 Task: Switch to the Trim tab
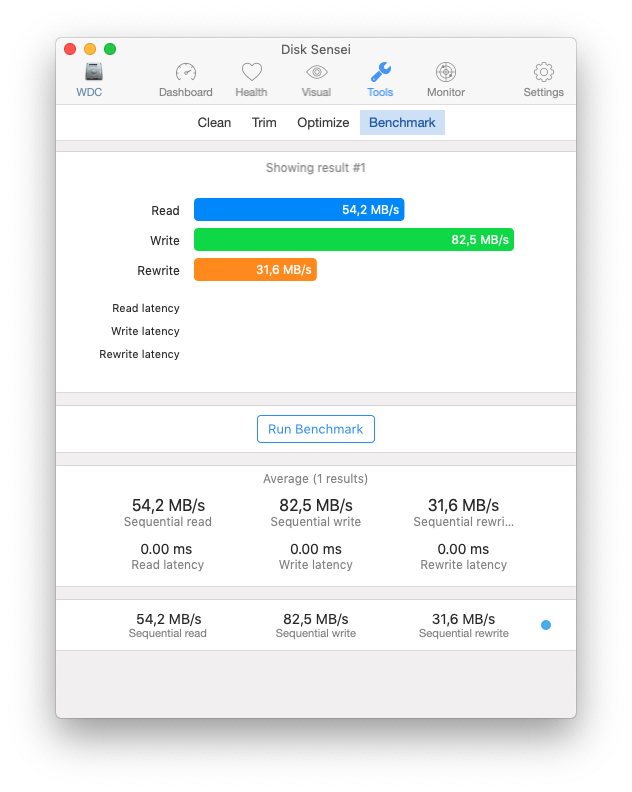pyautogui.click(x=264, y=123)
